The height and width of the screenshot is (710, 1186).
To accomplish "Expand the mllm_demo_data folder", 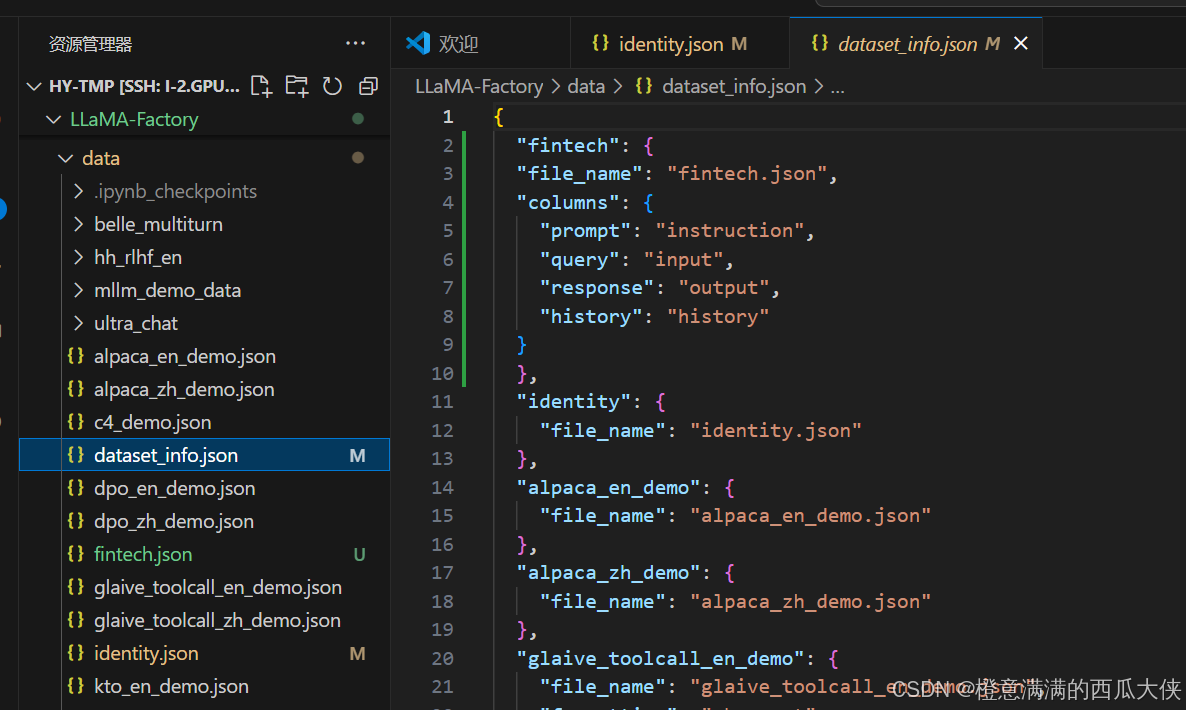I will pyautogui.click(x=79, y=290).
